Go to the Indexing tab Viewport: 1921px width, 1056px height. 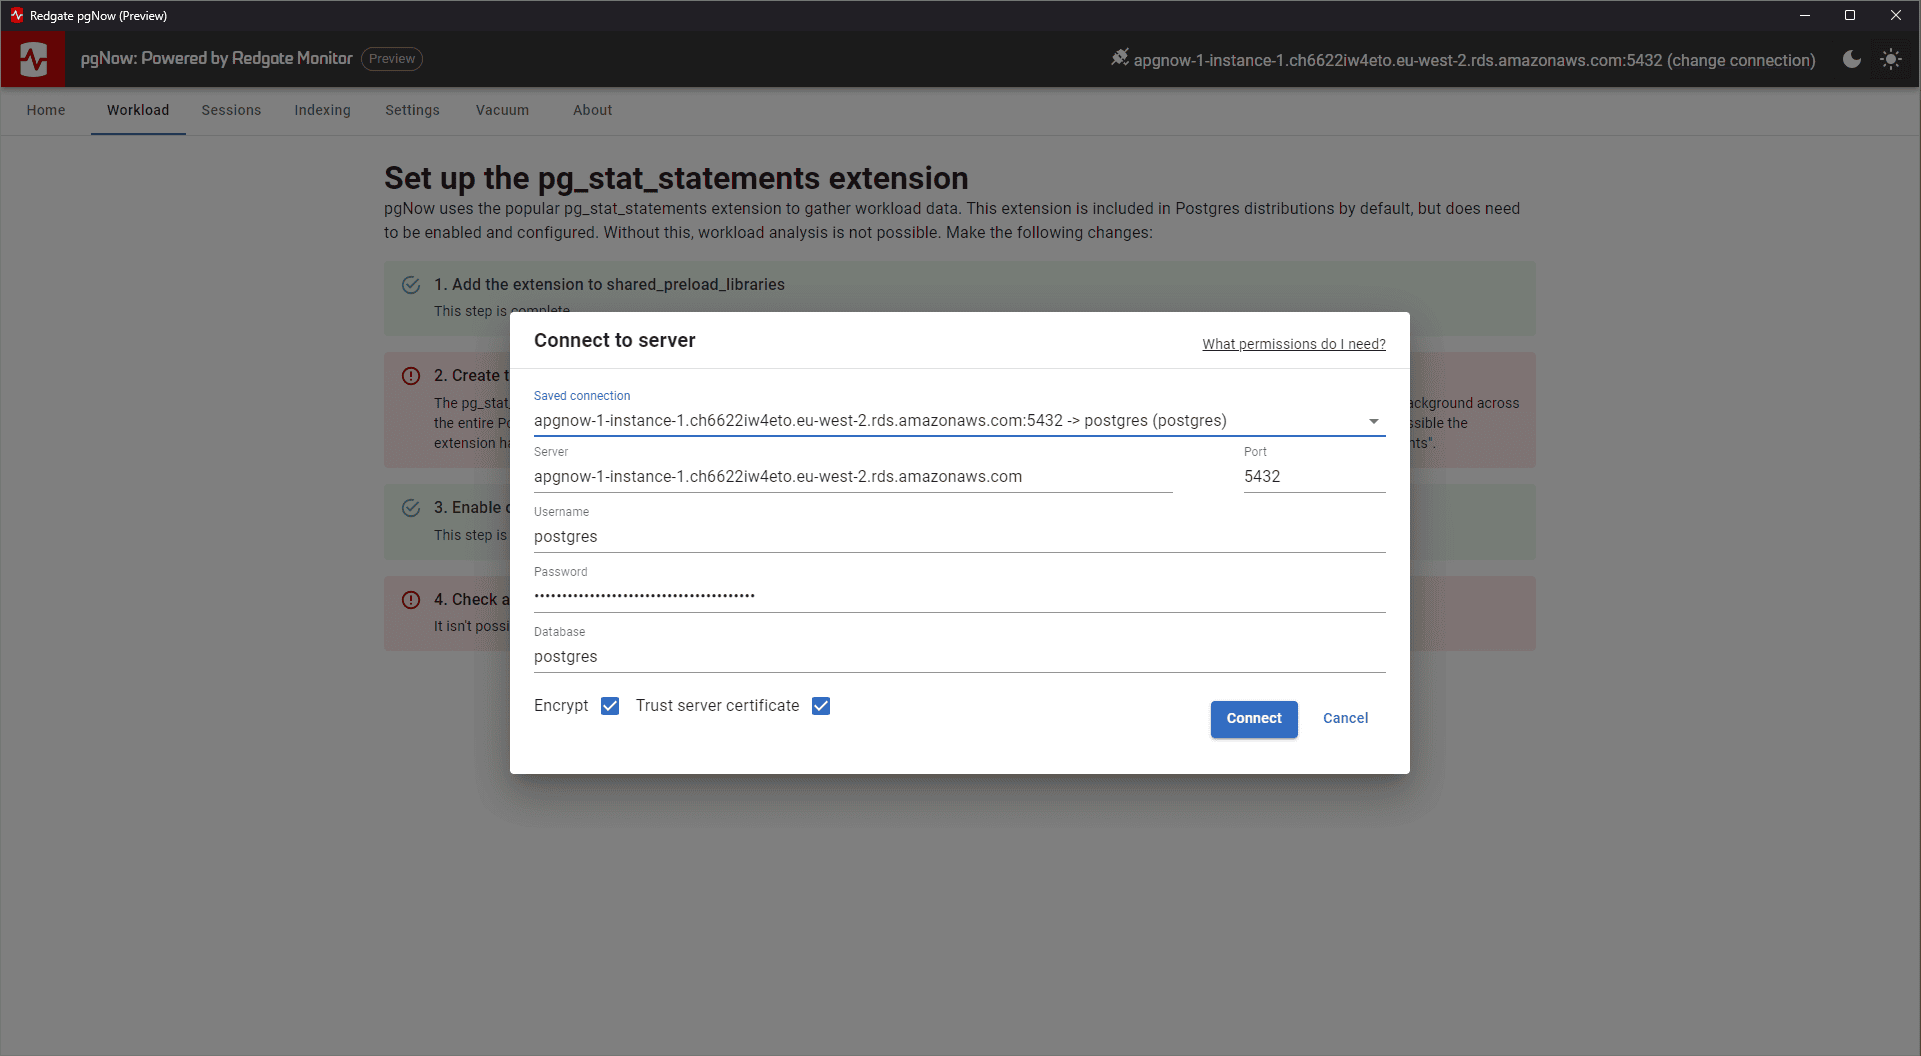click(x=322, y=110)
